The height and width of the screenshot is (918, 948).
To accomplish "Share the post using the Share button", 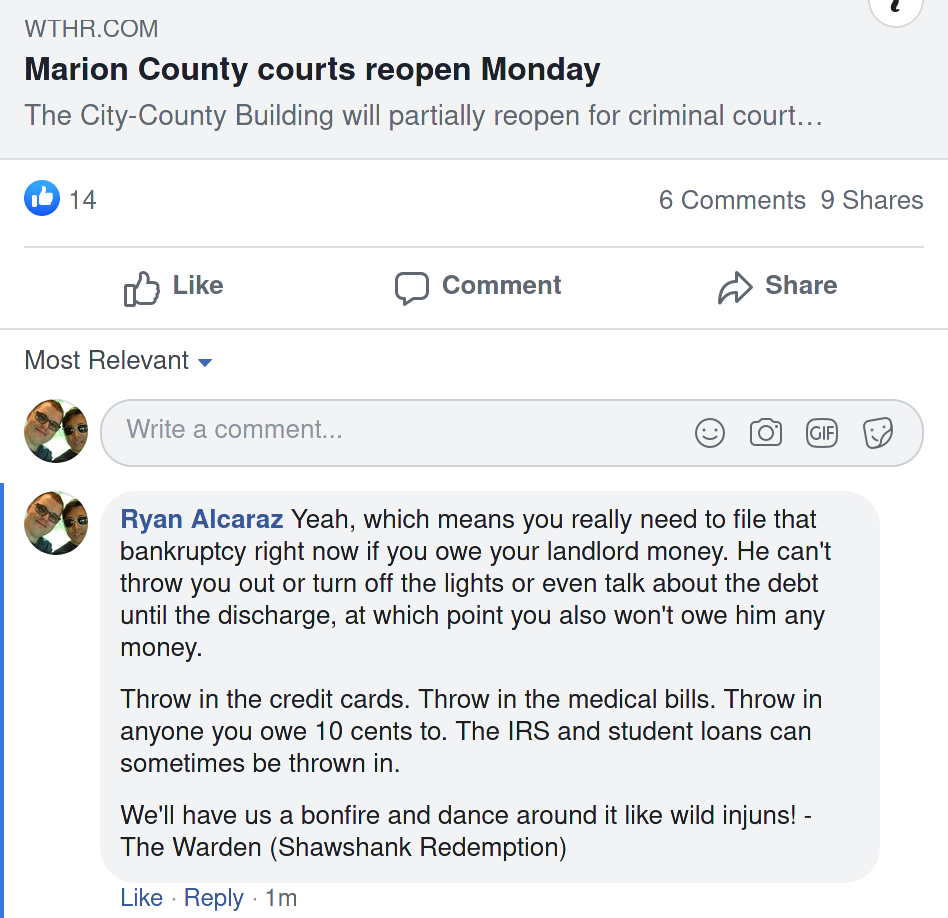I will (777, 286).
